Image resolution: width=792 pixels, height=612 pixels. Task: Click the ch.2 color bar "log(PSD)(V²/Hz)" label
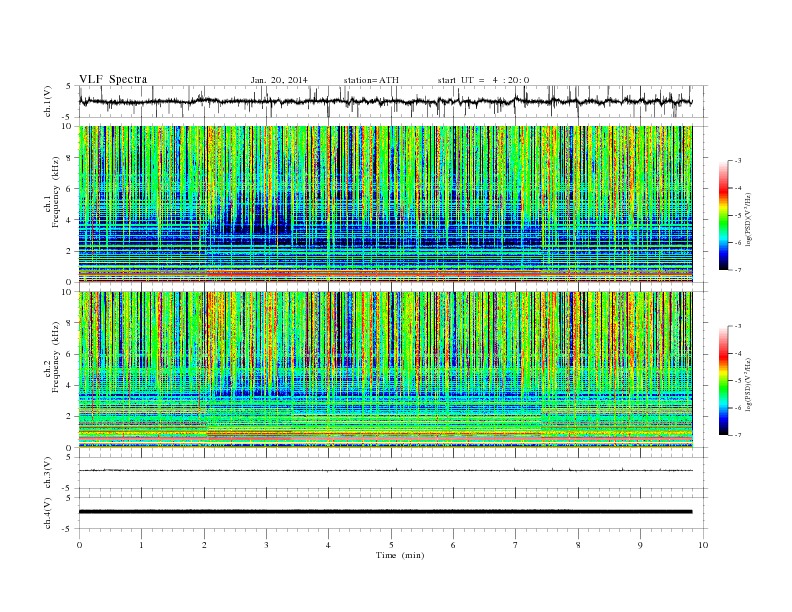[748, 384]
